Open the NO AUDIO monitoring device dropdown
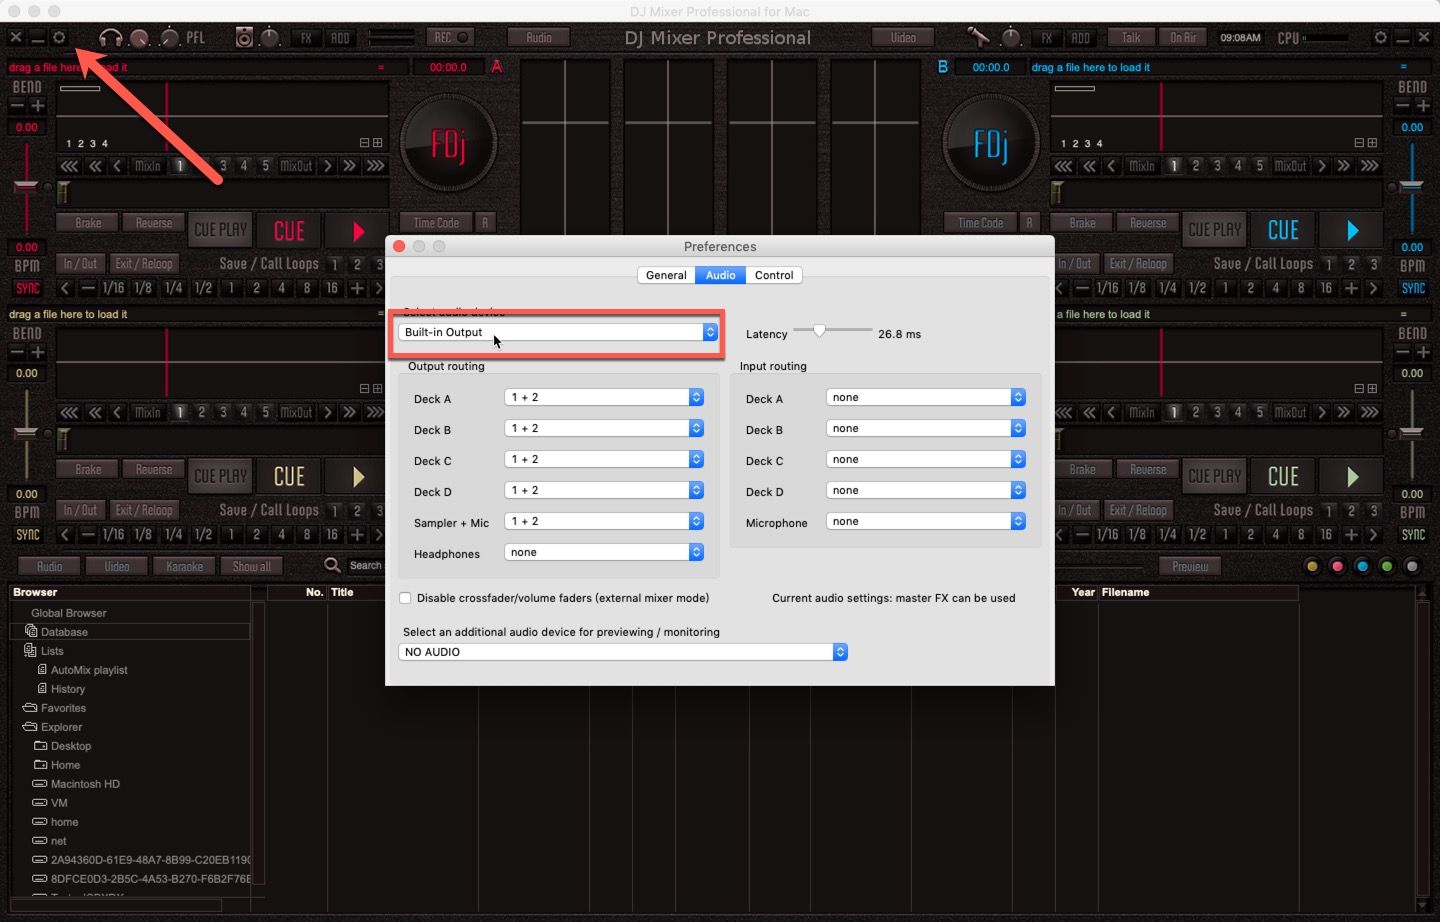This screenshot has height=922, width=1440. (x=623, y=652)
